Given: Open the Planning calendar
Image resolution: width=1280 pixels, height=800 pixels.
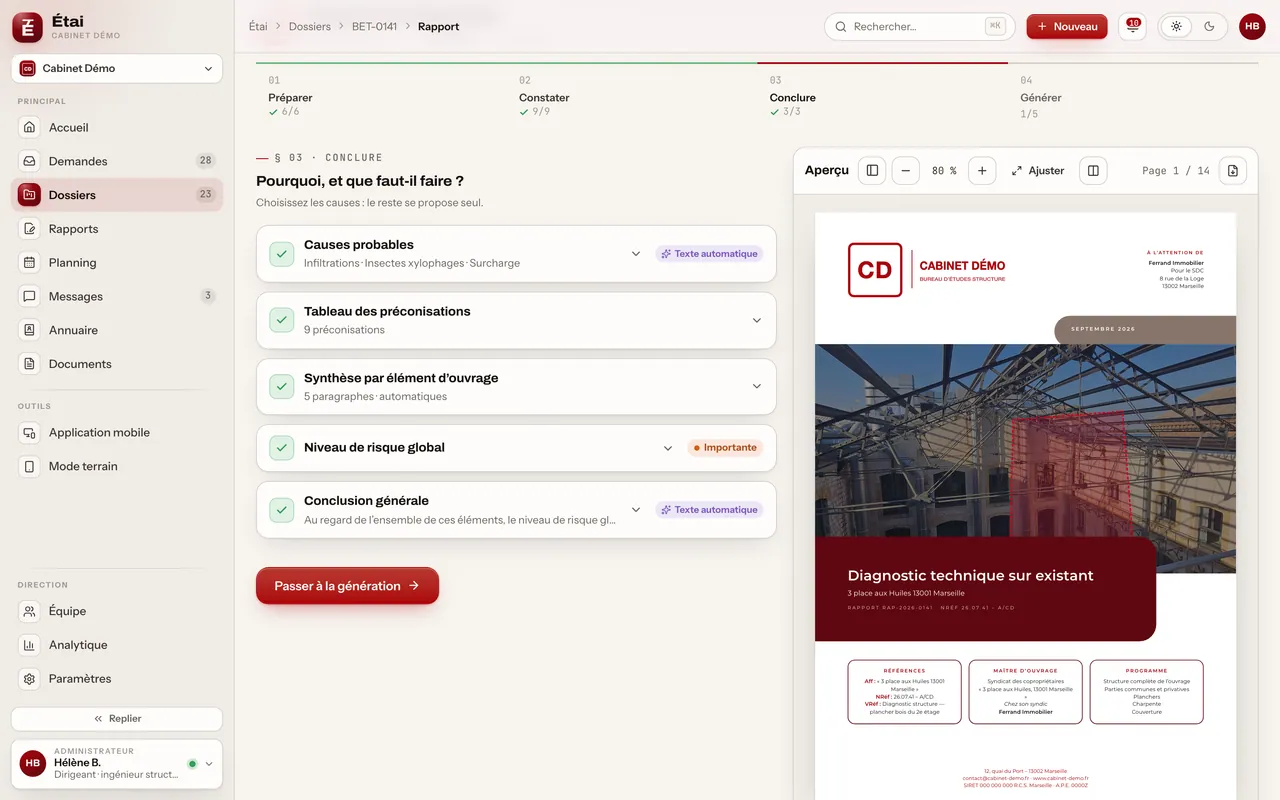Looking at the screenshot, I should tap(117, 263).
